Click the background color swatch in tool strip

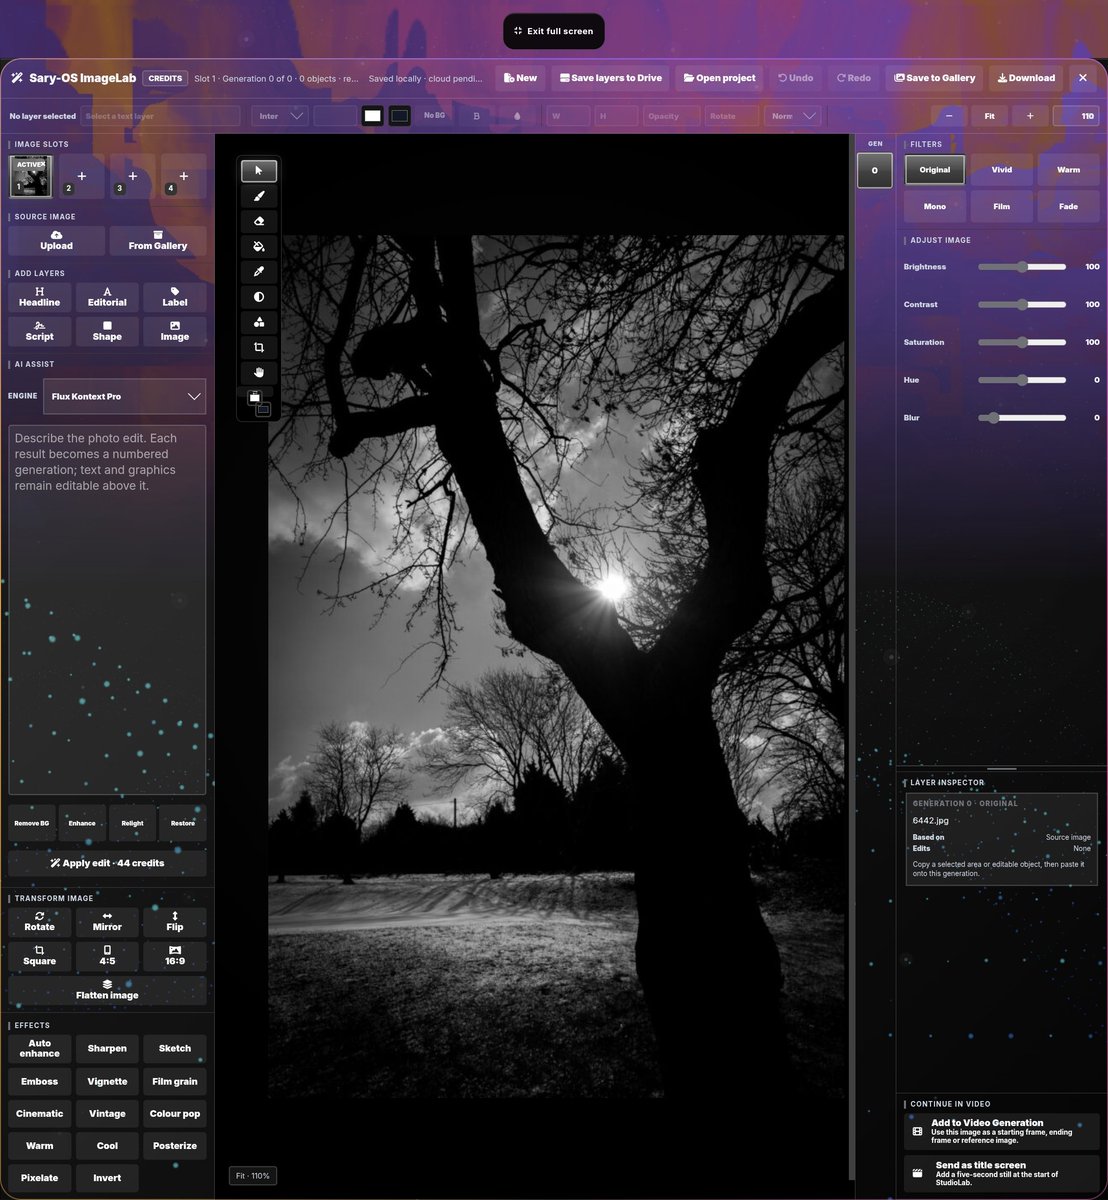point(264,409)
